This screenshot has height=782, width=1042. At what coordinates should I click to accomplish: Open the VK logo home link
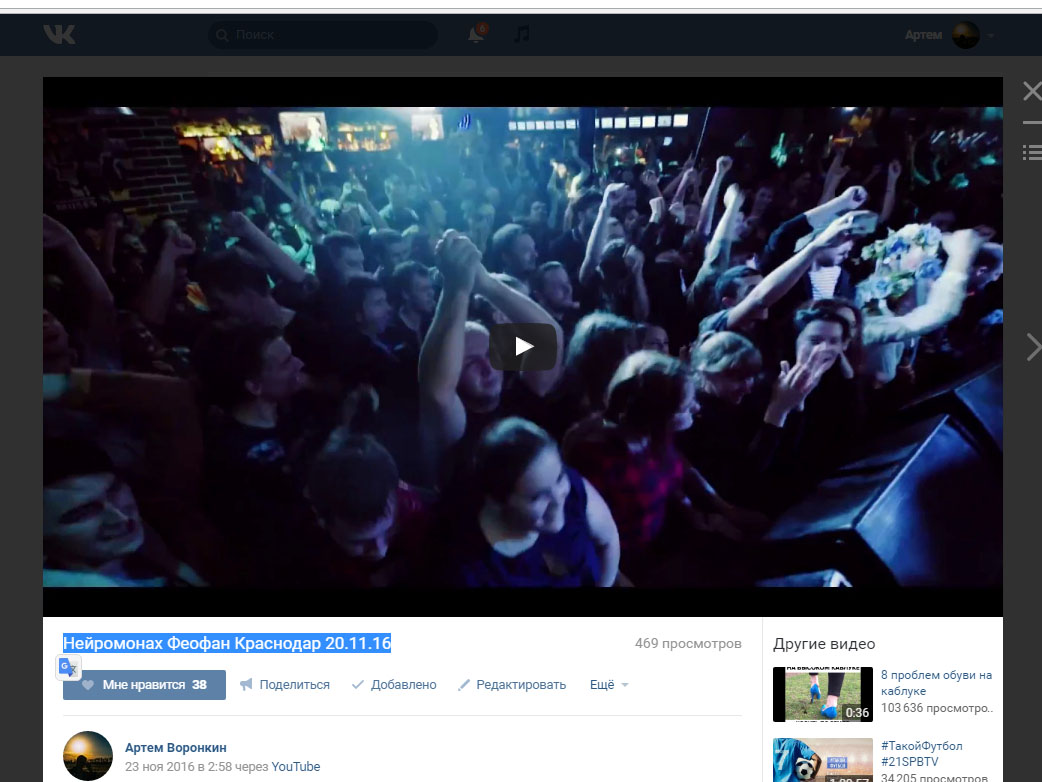coord(59,34)
